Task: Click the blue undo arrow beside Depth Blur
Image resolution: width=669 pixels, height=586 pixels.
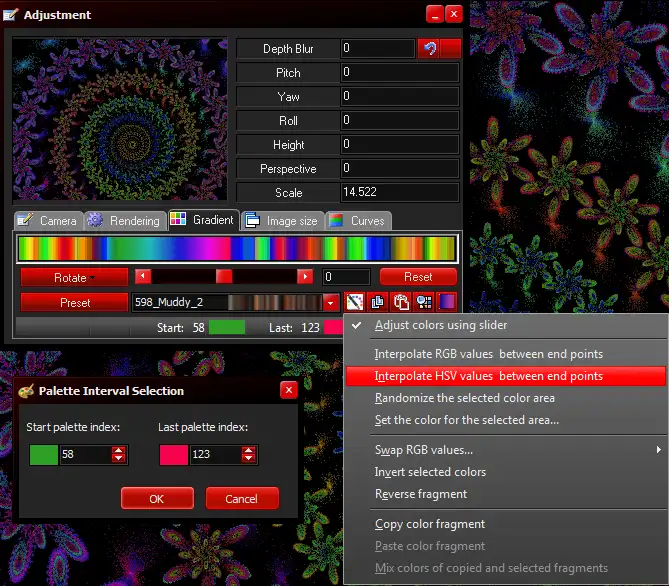Action: (429, 48)
